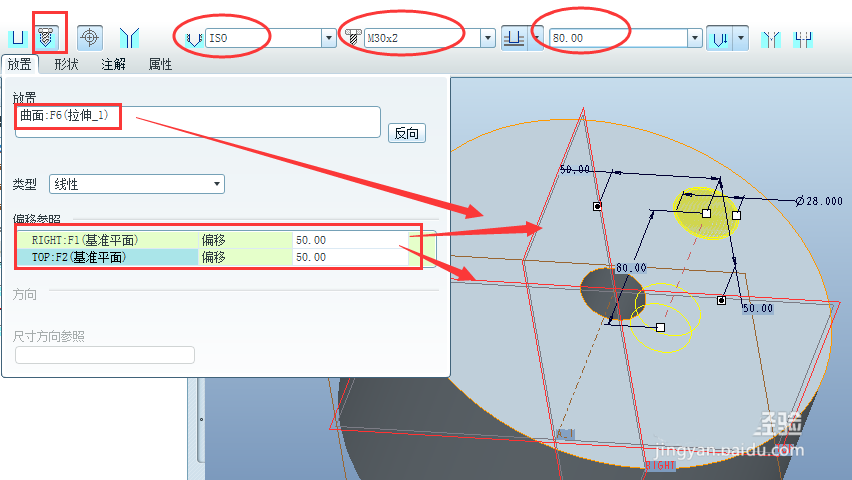Open the 注解 tab
Screen dimensions: 852x480
pyautogui.click(x=114, y=64)
